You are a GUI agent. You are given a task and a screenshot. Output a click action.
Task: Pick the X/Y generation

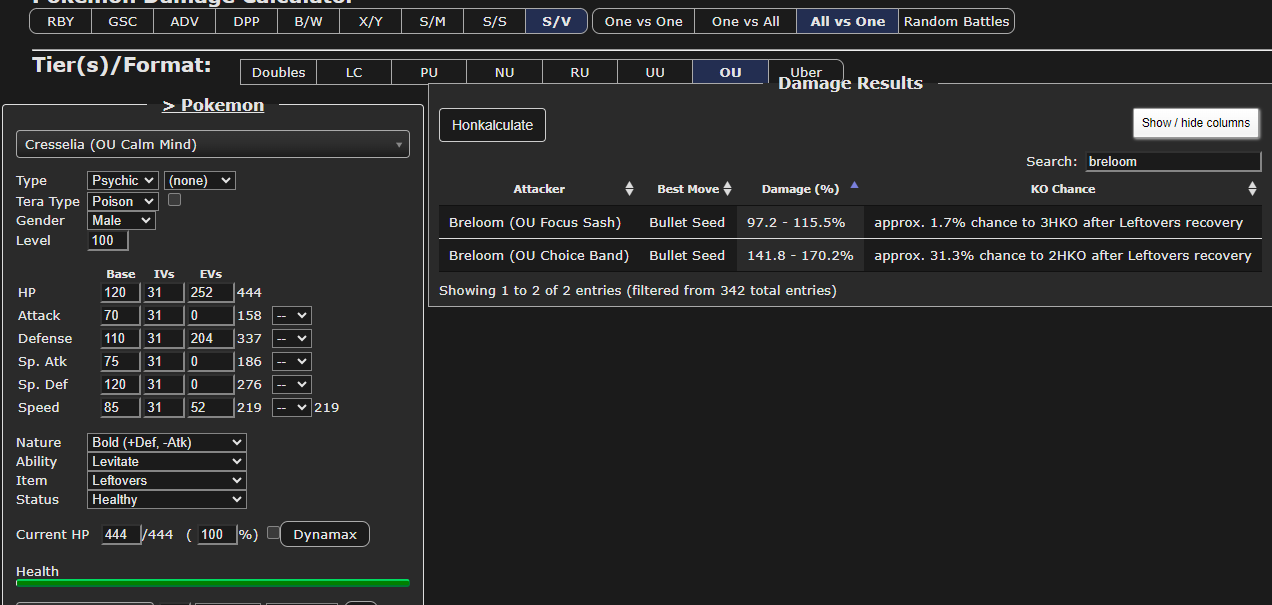click(370, 21)
